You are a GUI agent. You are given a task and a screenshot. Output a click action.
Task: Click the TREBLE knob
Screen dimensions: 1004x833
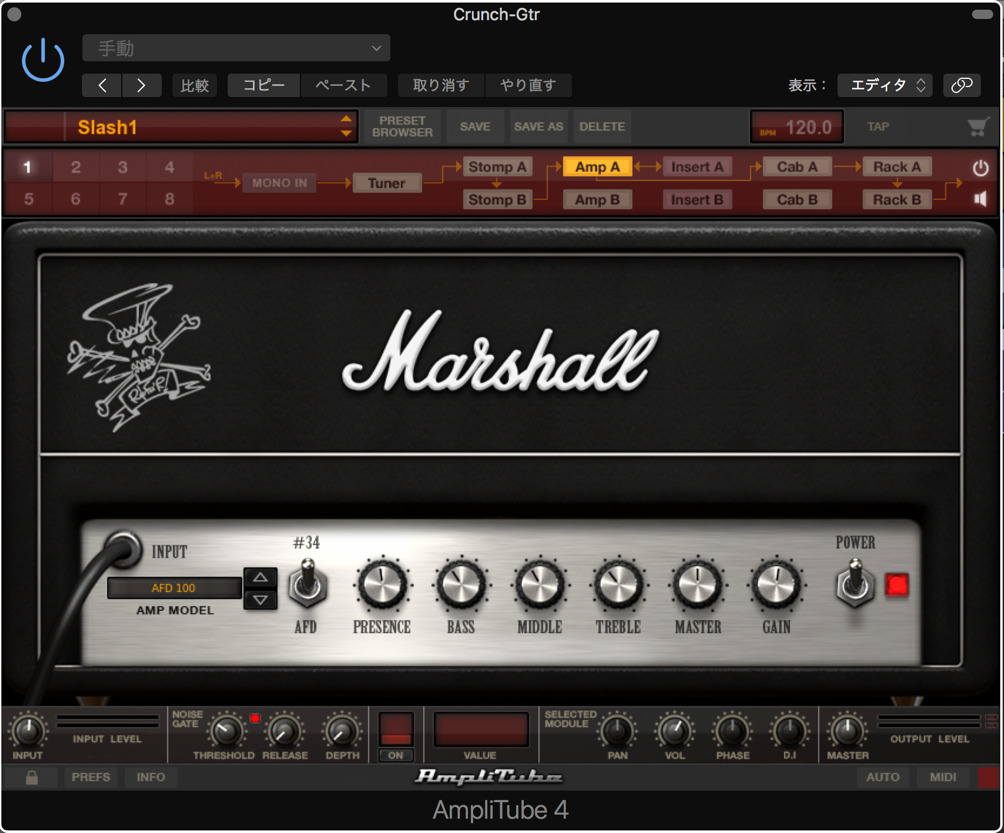point(618,583)
